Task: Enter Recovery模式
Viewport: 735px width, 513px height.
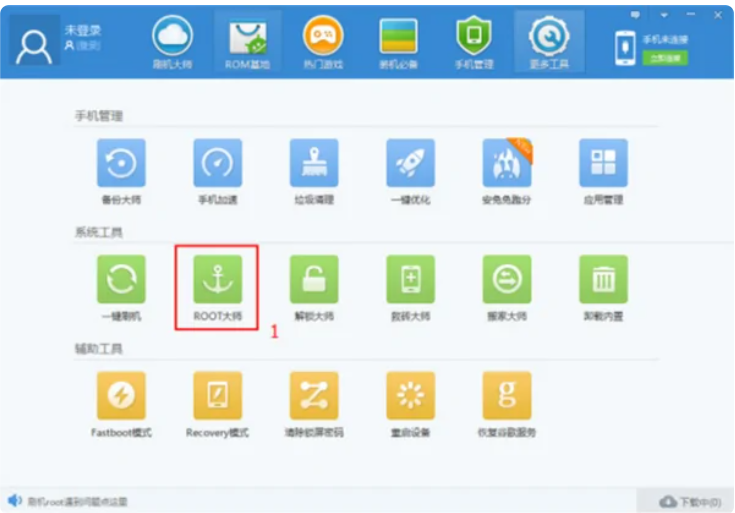Action: tap(217, 396)
